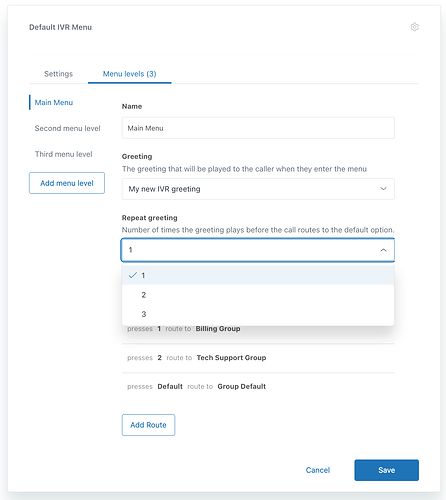Select the Menu levels (3) tab

point(129,74)
